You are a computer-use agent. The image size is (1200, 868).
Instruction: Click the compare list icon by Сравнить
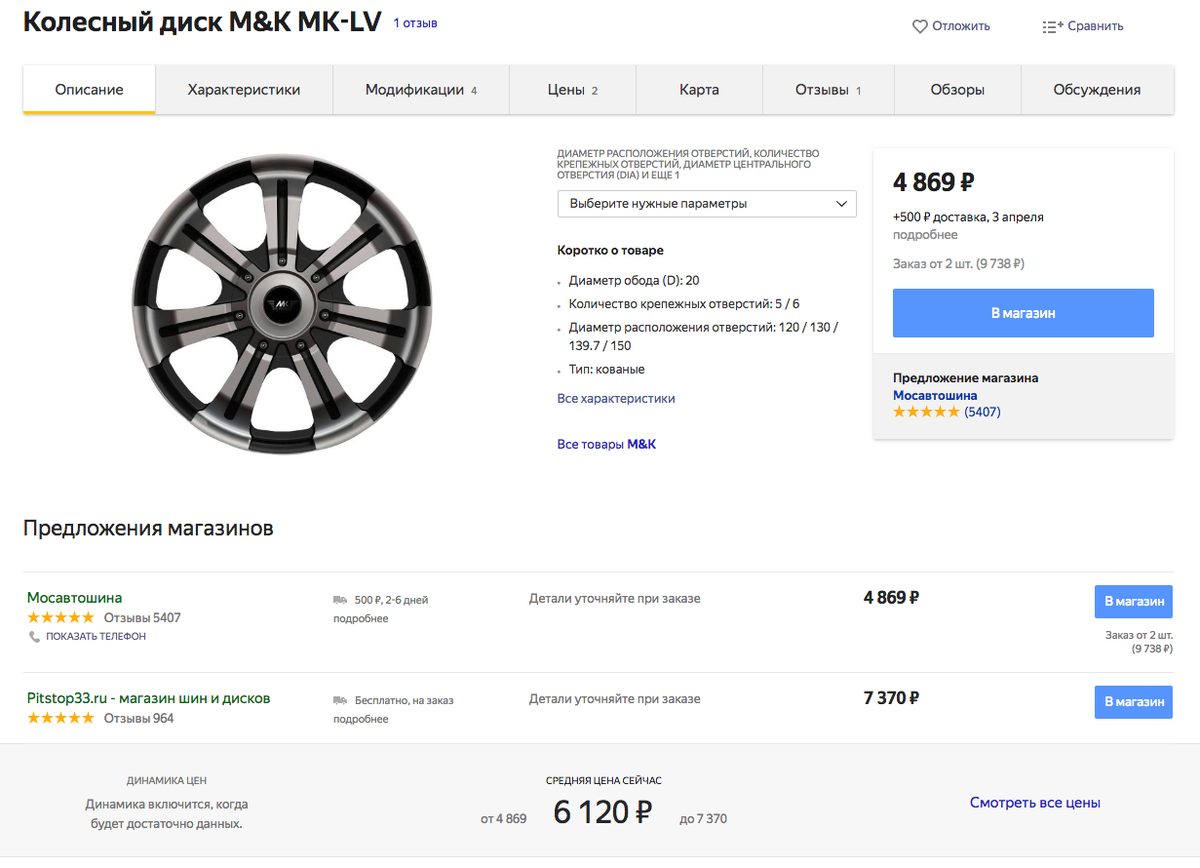pyautogui.click(x=1051, y=27)
